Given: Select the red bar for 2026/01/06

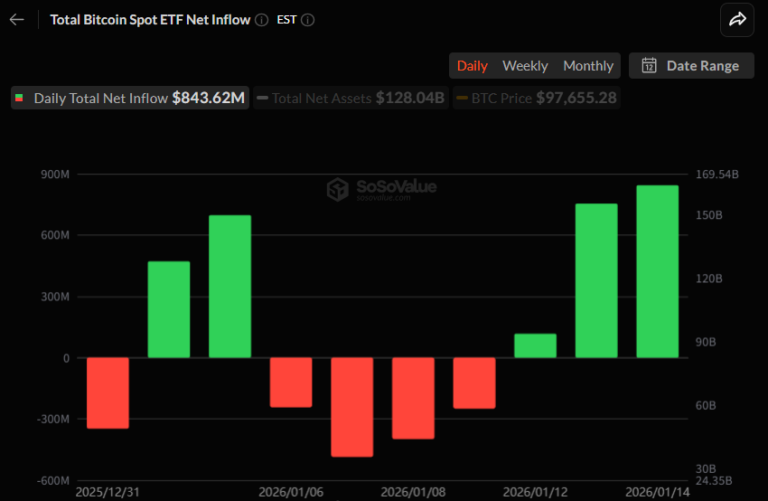Looking at the screenshot, I should (291, 382).
